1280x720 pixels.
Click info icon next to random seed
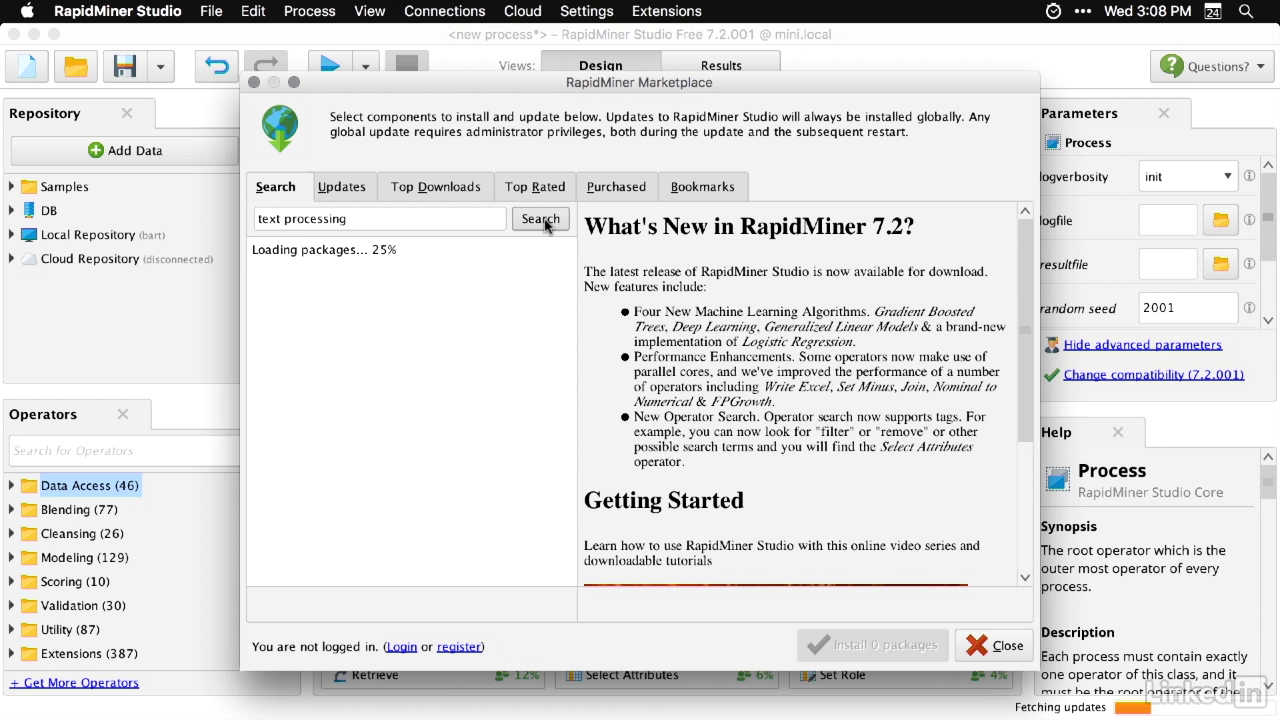tap(1249, 308)
